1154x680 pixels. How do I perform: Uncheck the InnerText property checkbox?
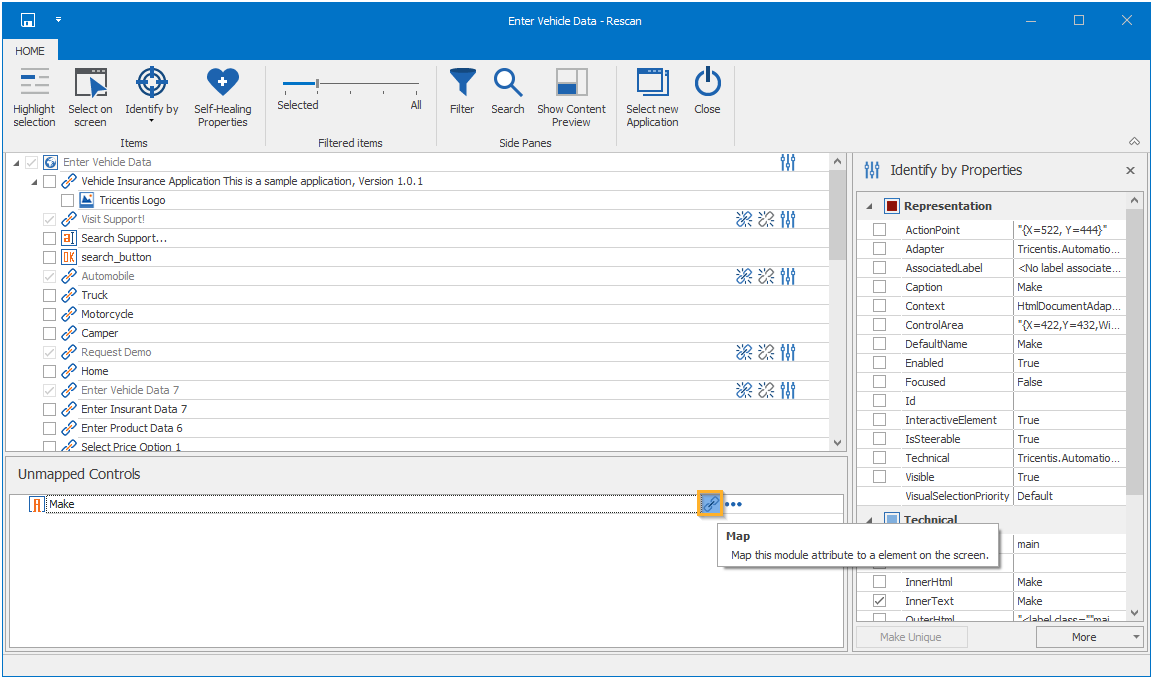pos(880,601)
